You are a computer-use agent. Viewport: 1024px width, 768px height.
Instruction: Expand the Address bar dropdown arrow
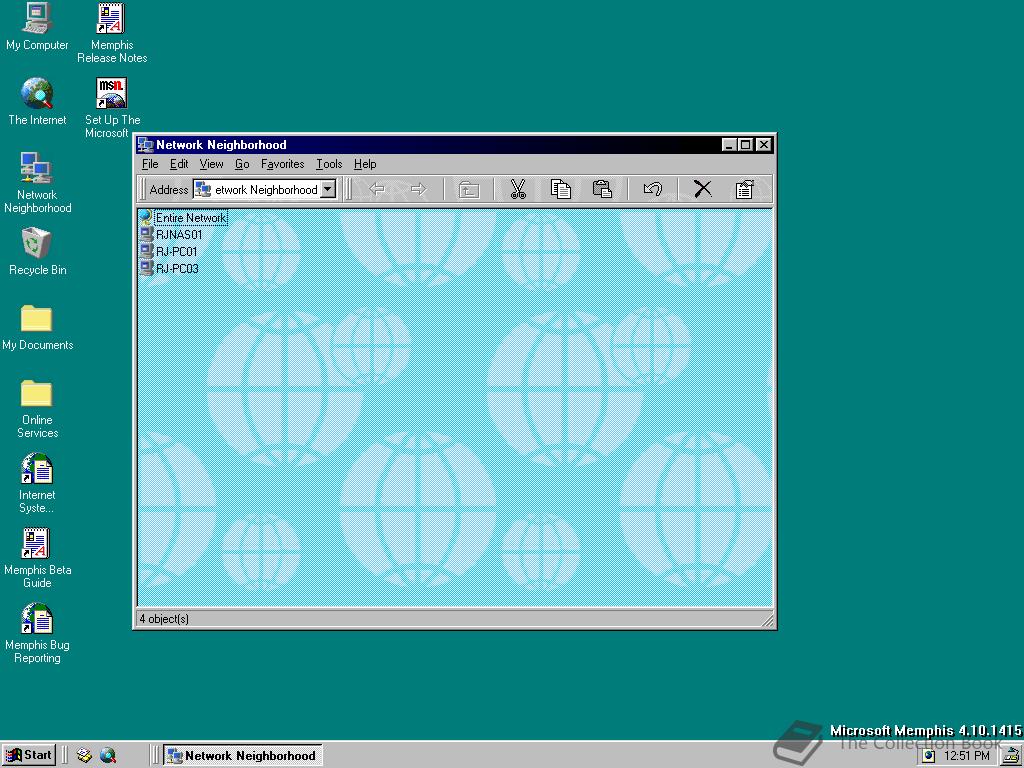tap(328, 189)
